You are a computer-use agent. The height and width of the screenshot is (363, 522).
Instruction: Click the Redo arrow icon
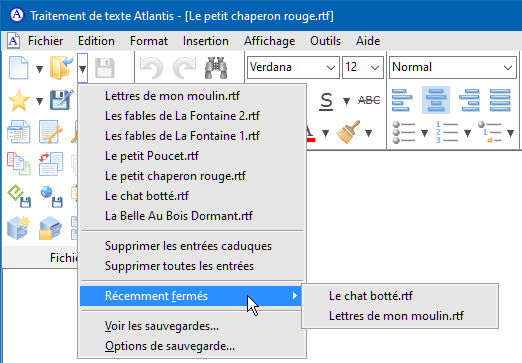pyautogui.click(x=184, y=68)
